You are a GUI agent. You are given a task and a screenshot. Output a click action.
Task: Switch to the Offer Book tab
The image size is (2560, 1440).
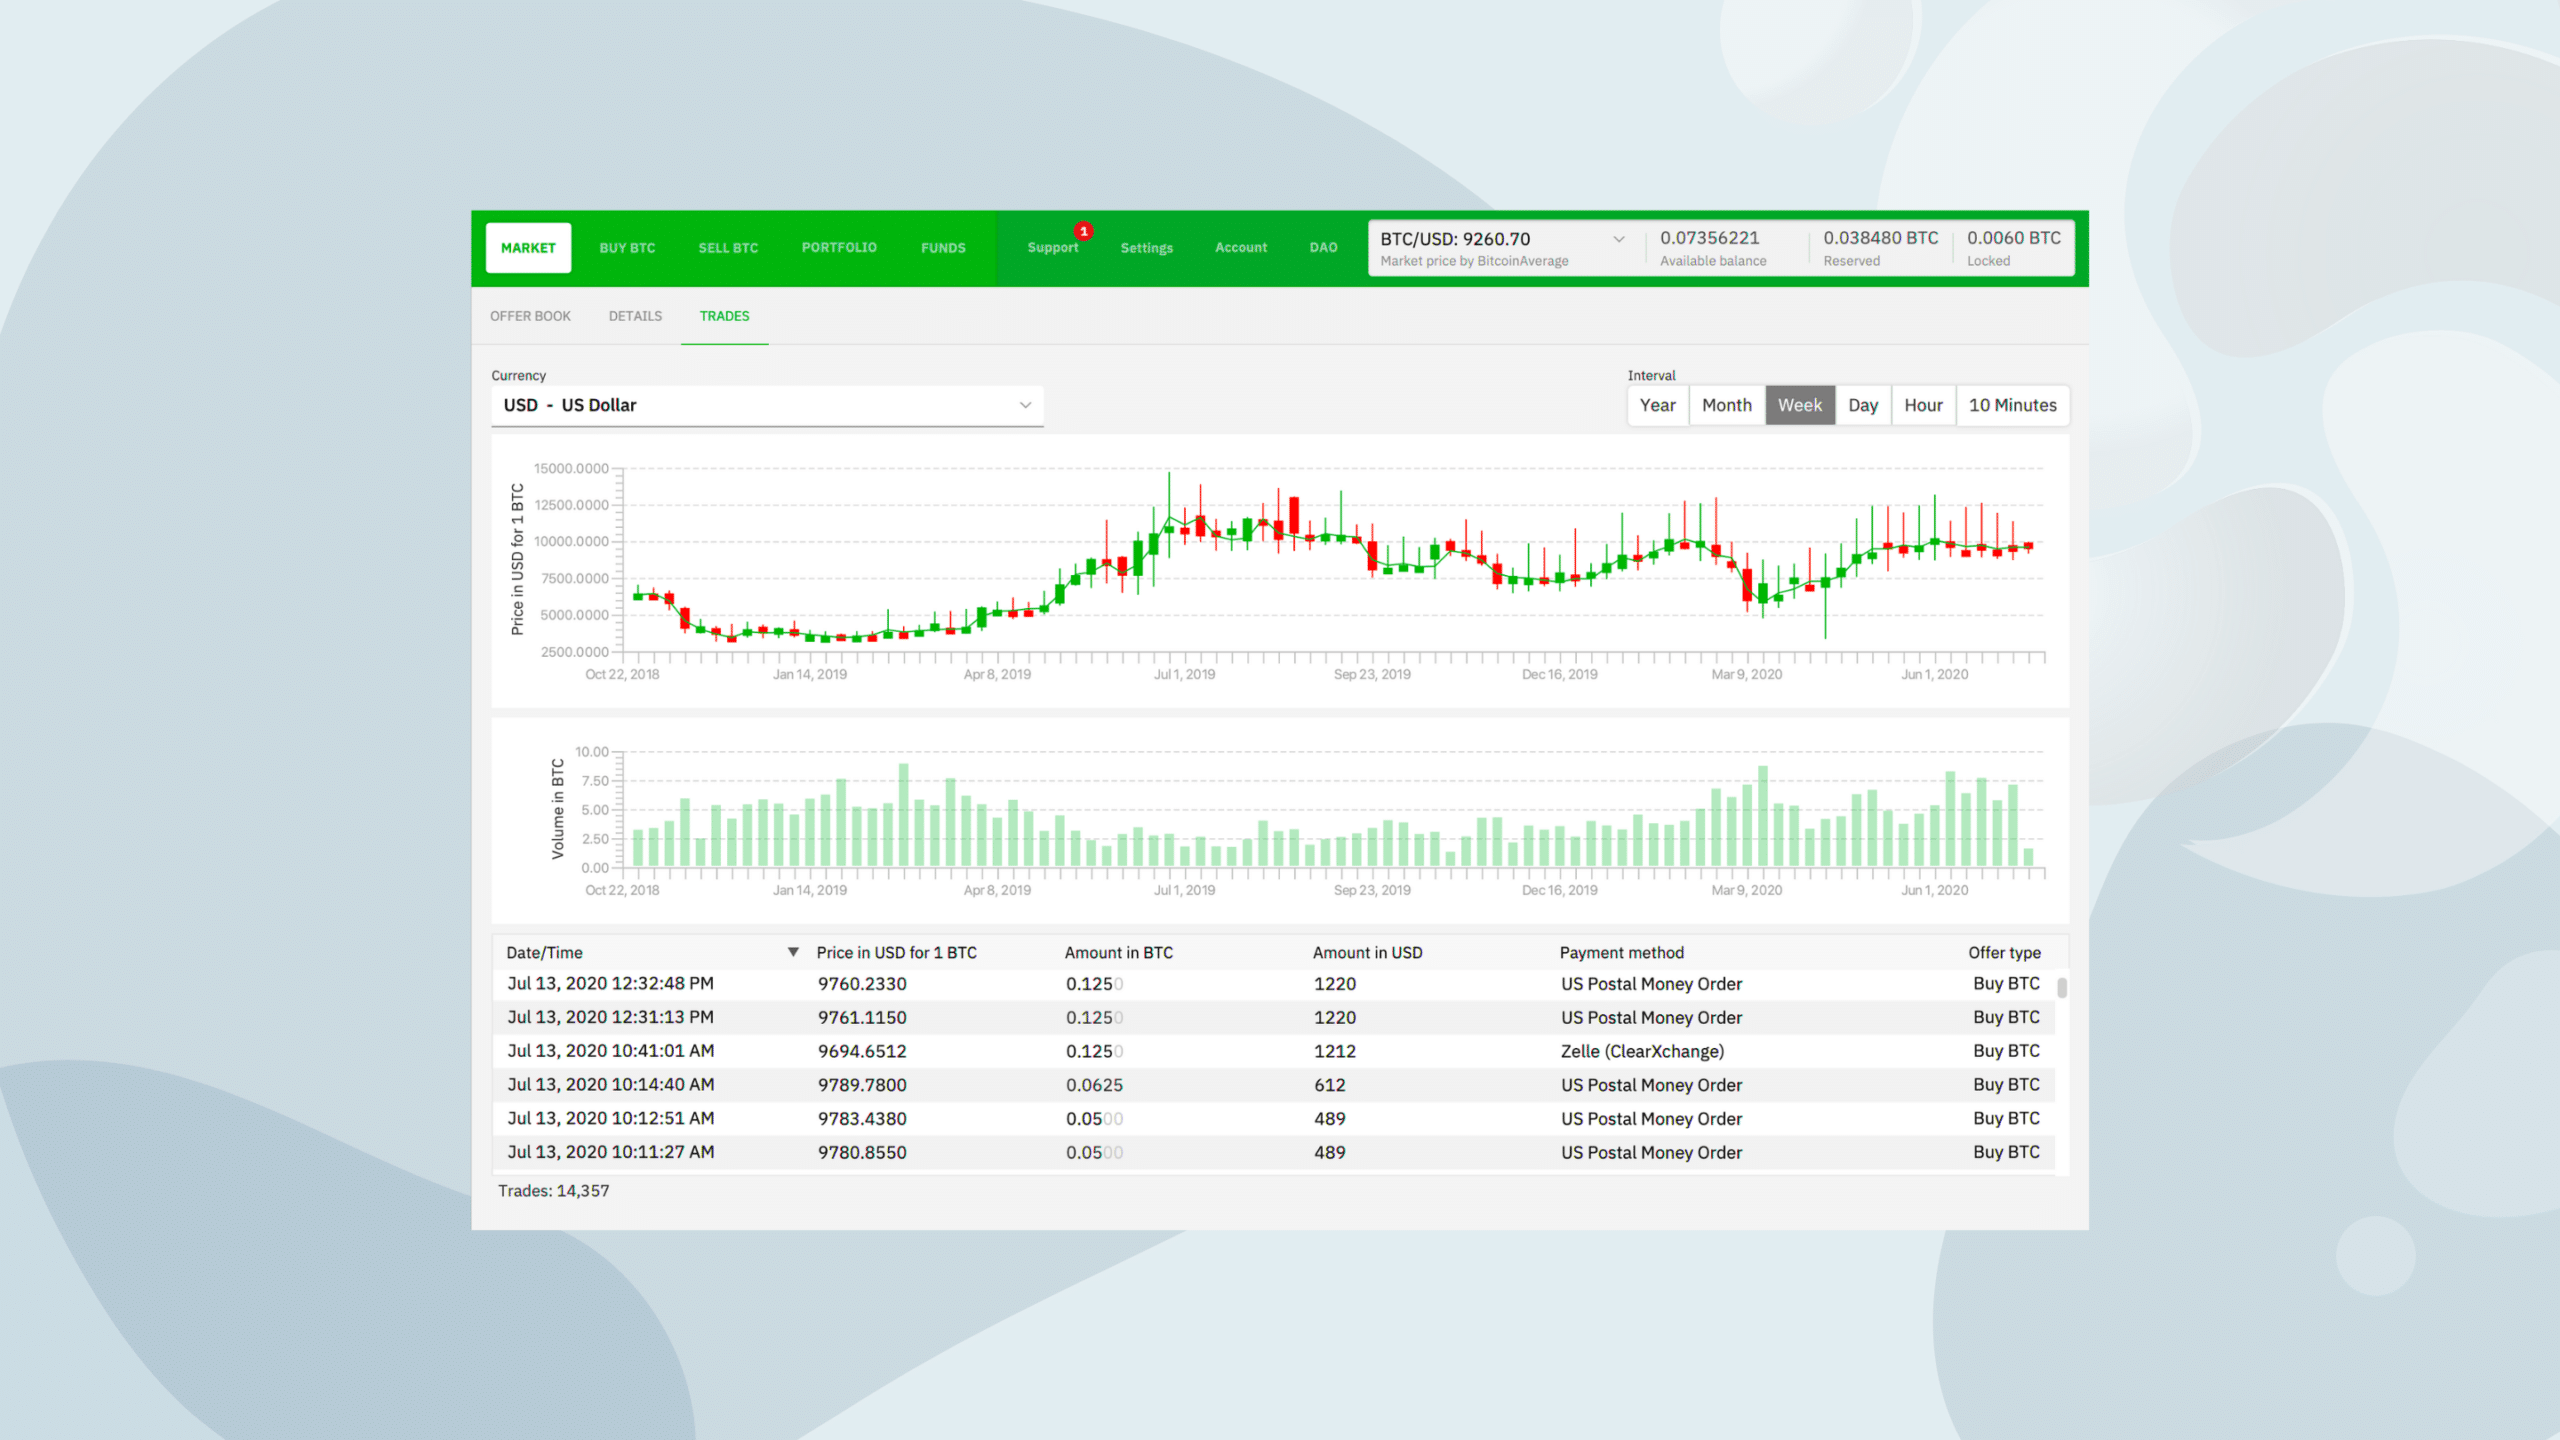530,316
